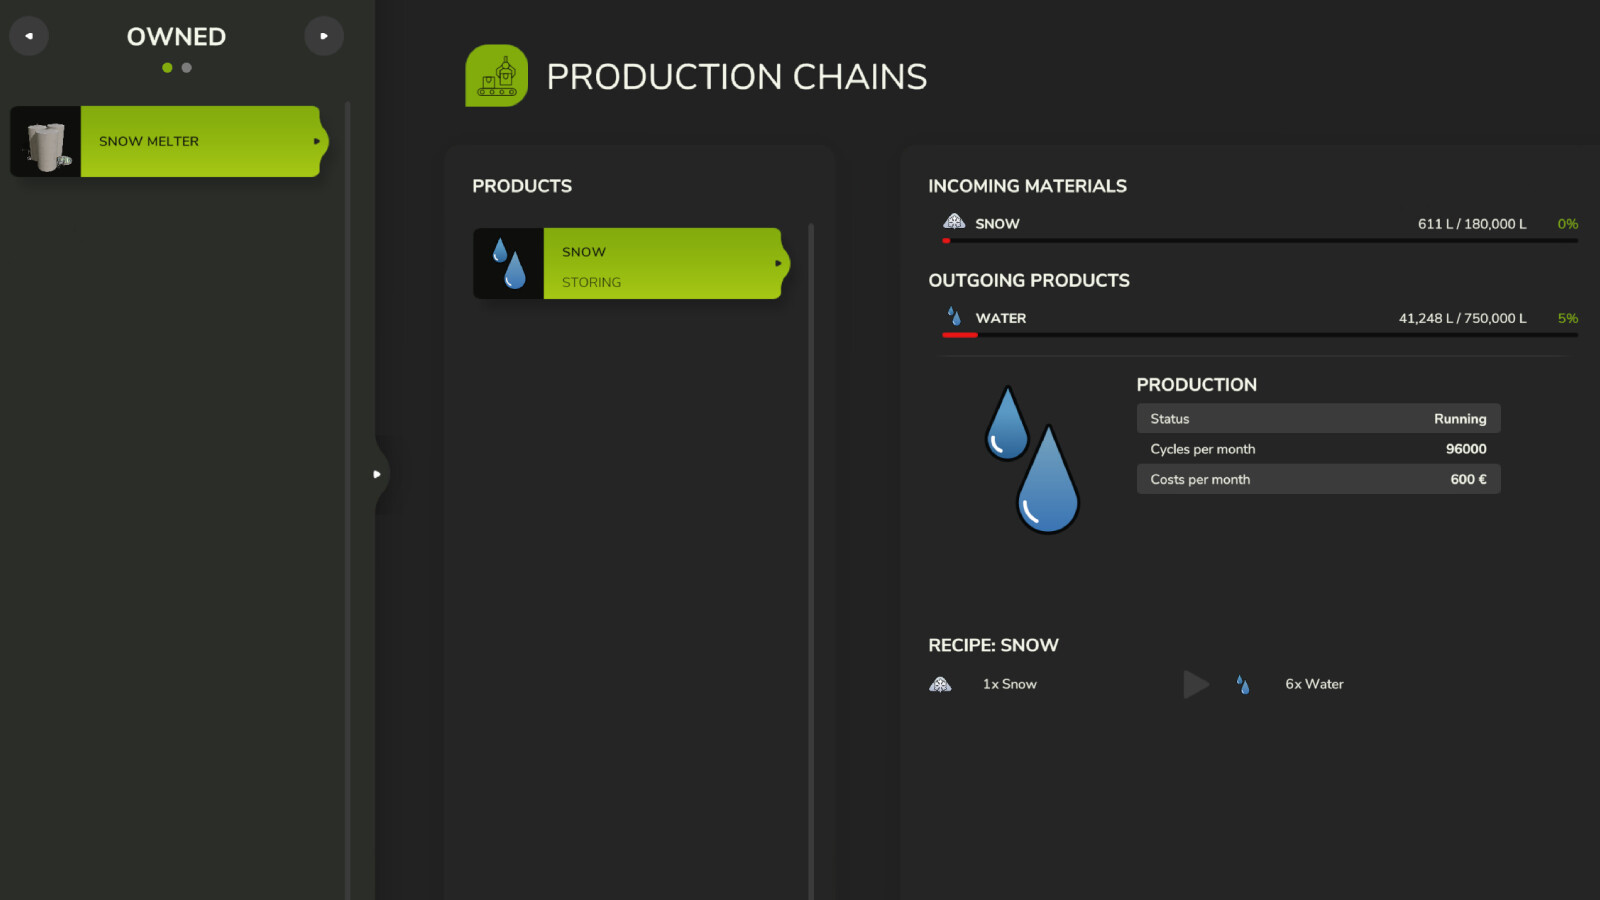The image size is (1600, 900).
Task: Click the snow incoming fill level bar
Action: click(1259, 241)
